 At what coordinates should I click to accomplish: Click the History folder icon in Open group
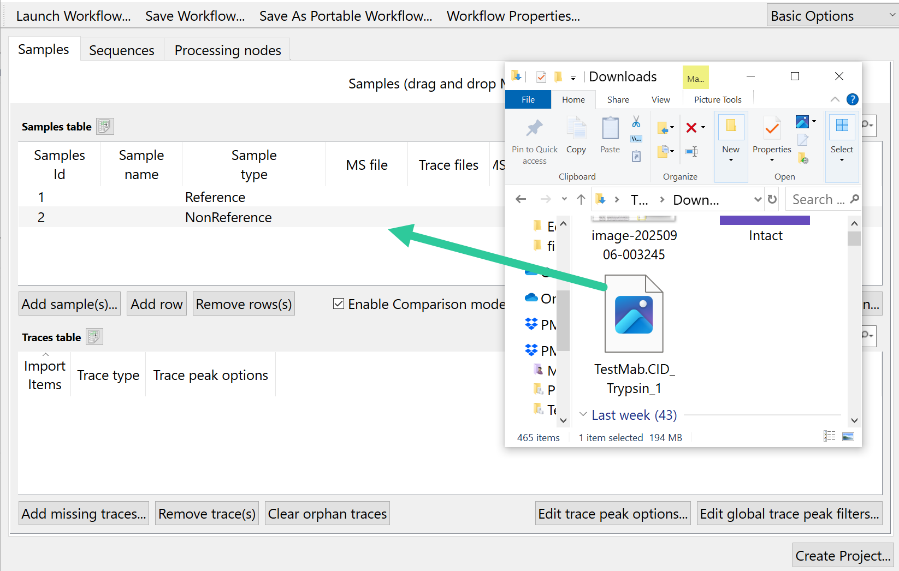803,158
